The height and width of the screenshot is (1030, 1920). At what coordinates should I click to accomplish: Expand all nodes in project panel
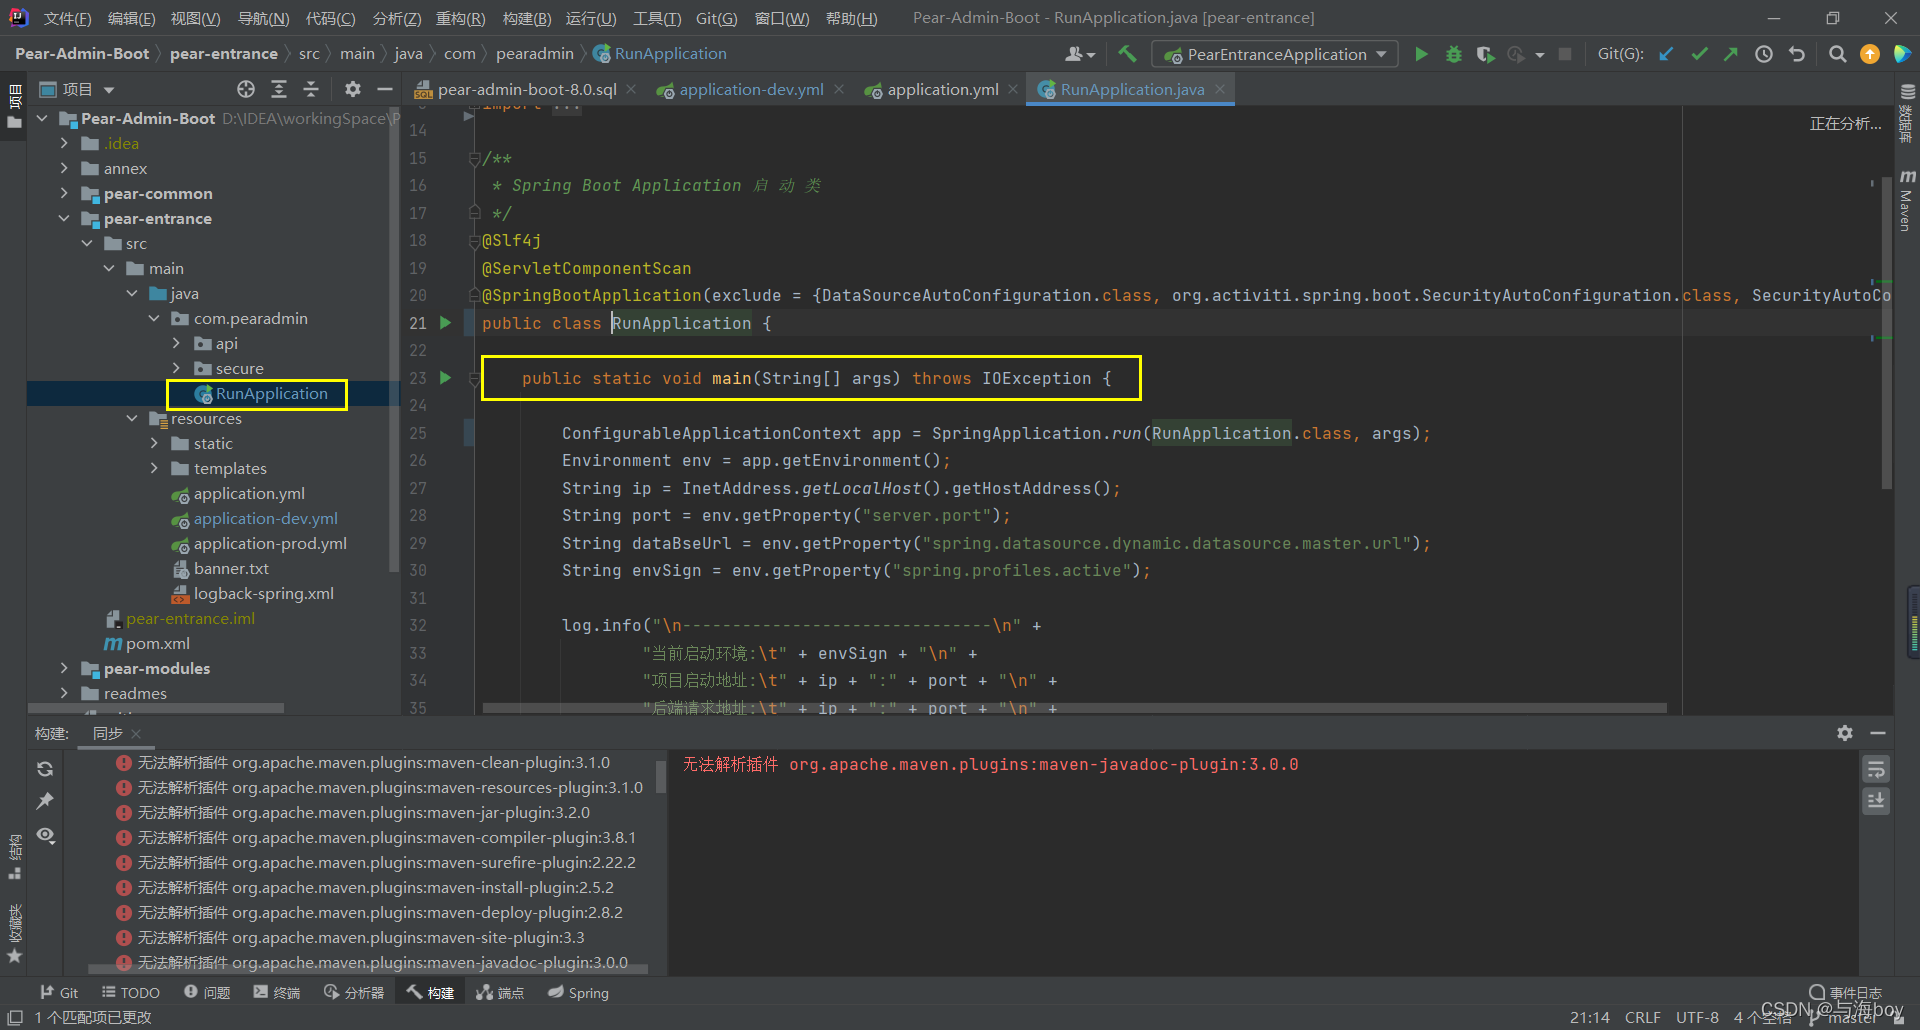[x=279, y=89]
